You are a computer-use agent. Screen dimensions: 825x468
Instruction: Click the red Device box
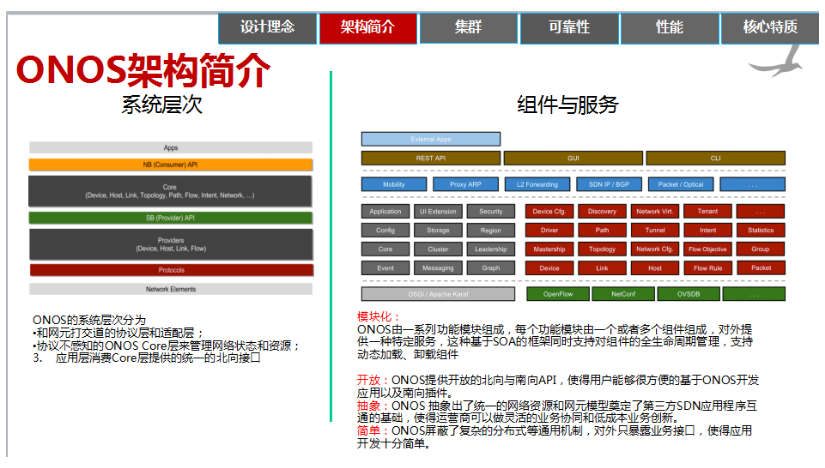[549, 268]
